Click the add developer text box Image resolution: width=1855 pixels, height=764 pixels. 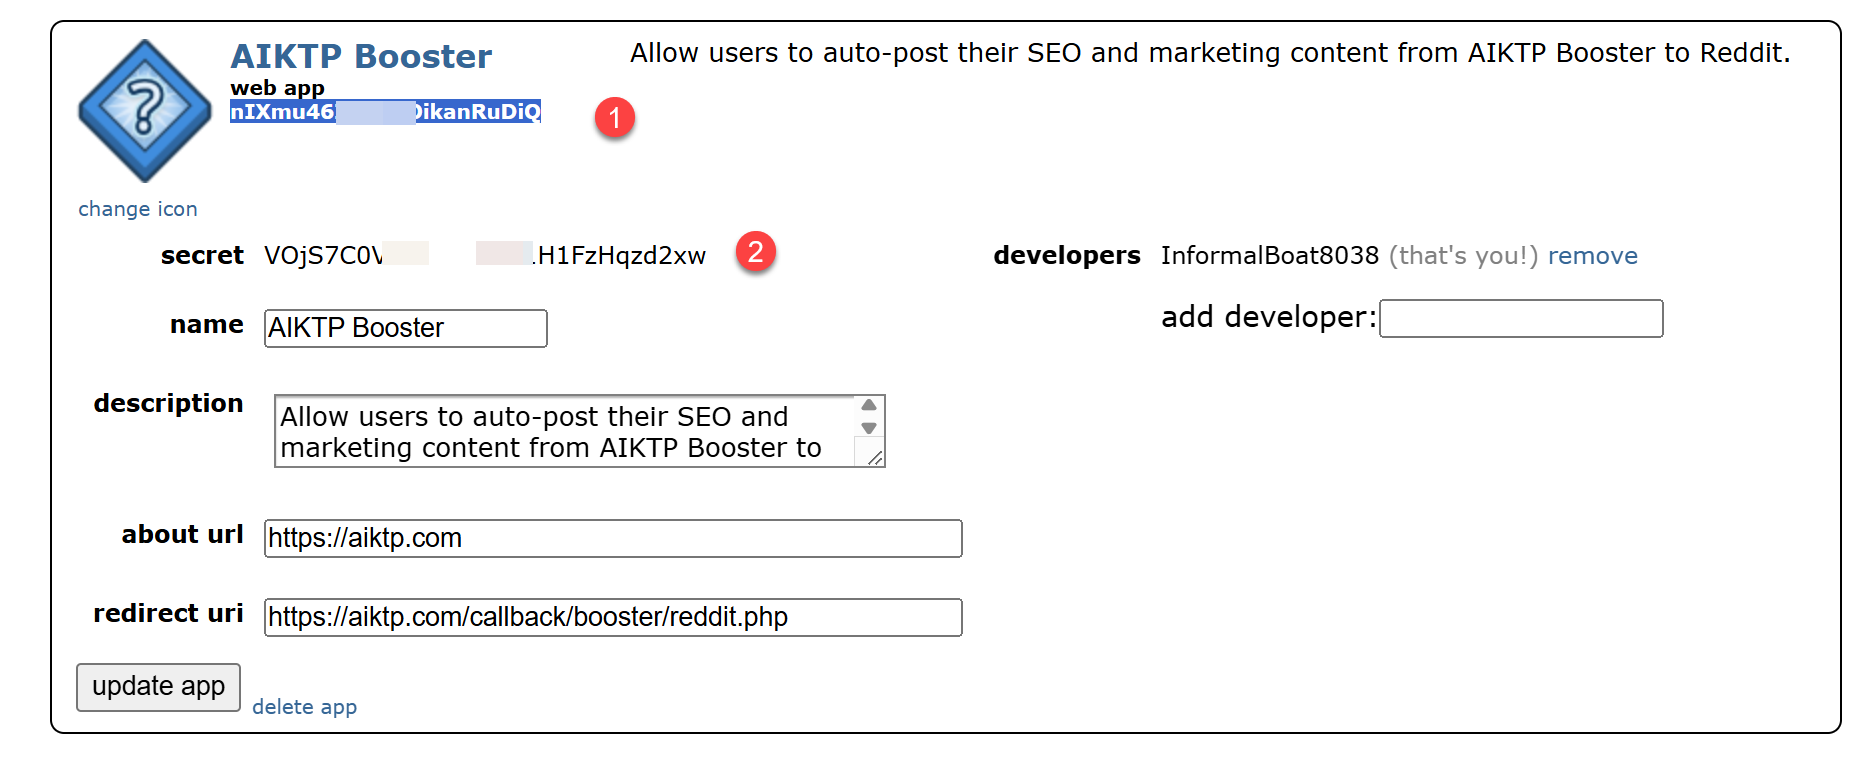point(1520,319)
